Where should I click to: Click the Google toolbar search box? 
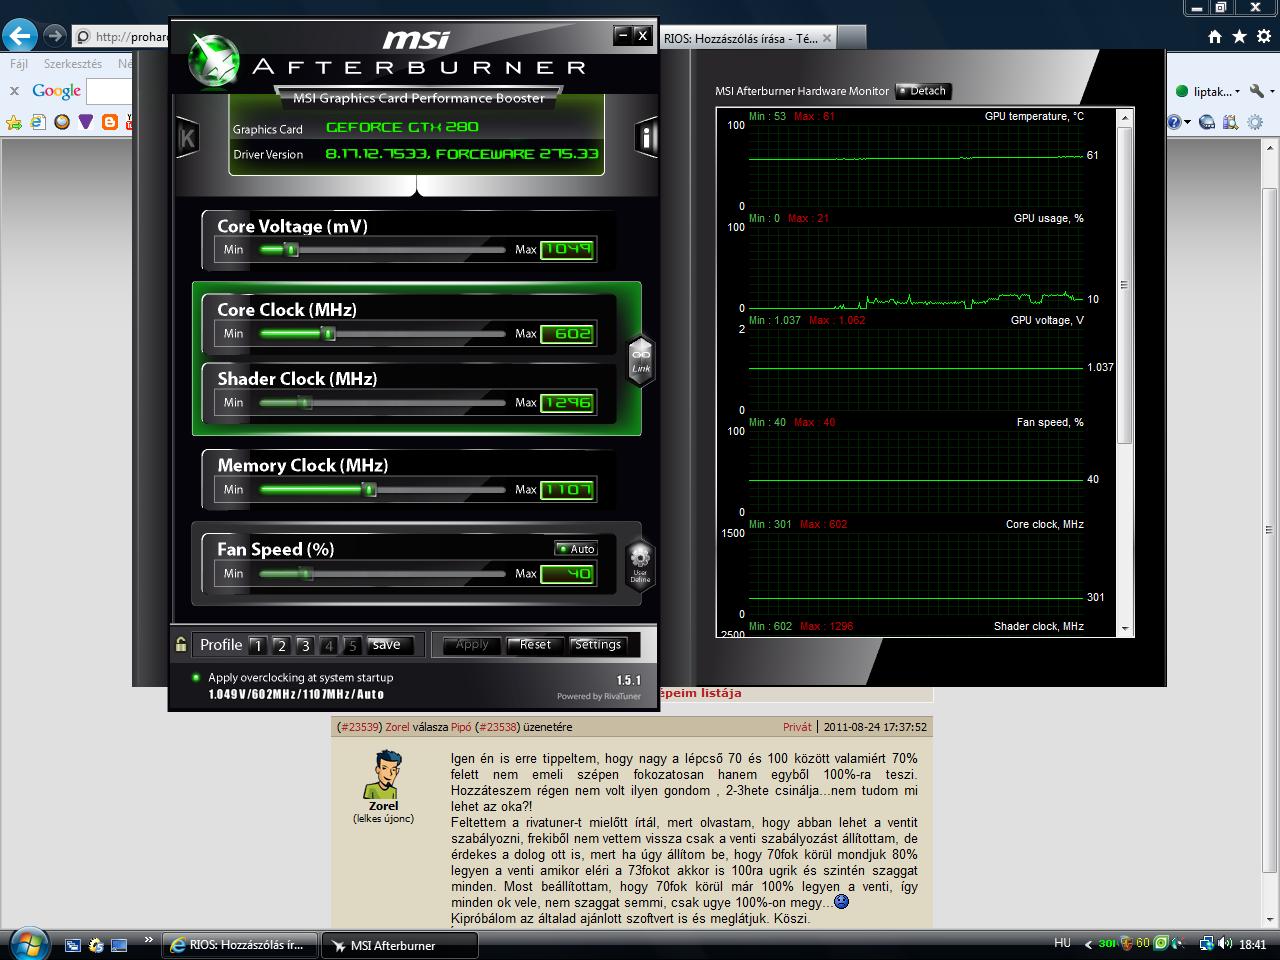tap(110, 91)
